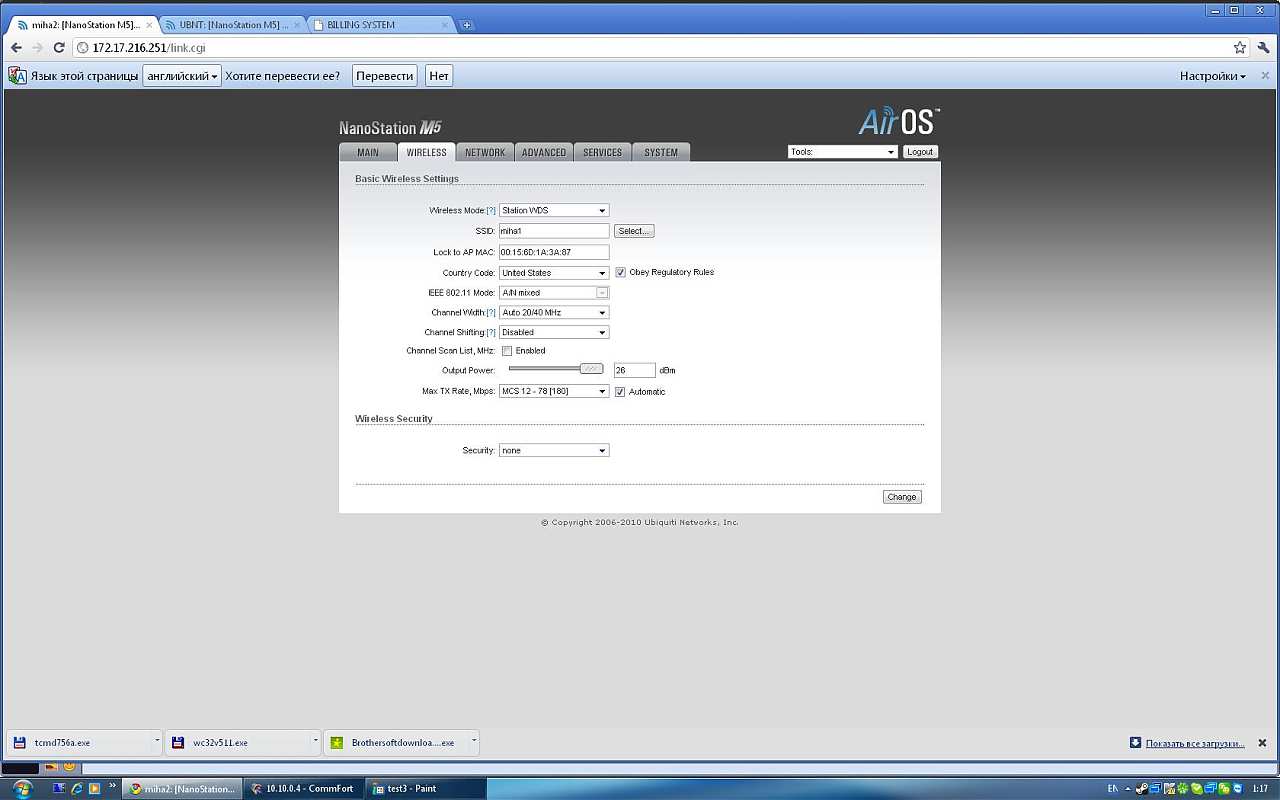The height and width of the screenshot is (800, 1280).
Task: Click the Select... button next to SSID
Action: 634,231
